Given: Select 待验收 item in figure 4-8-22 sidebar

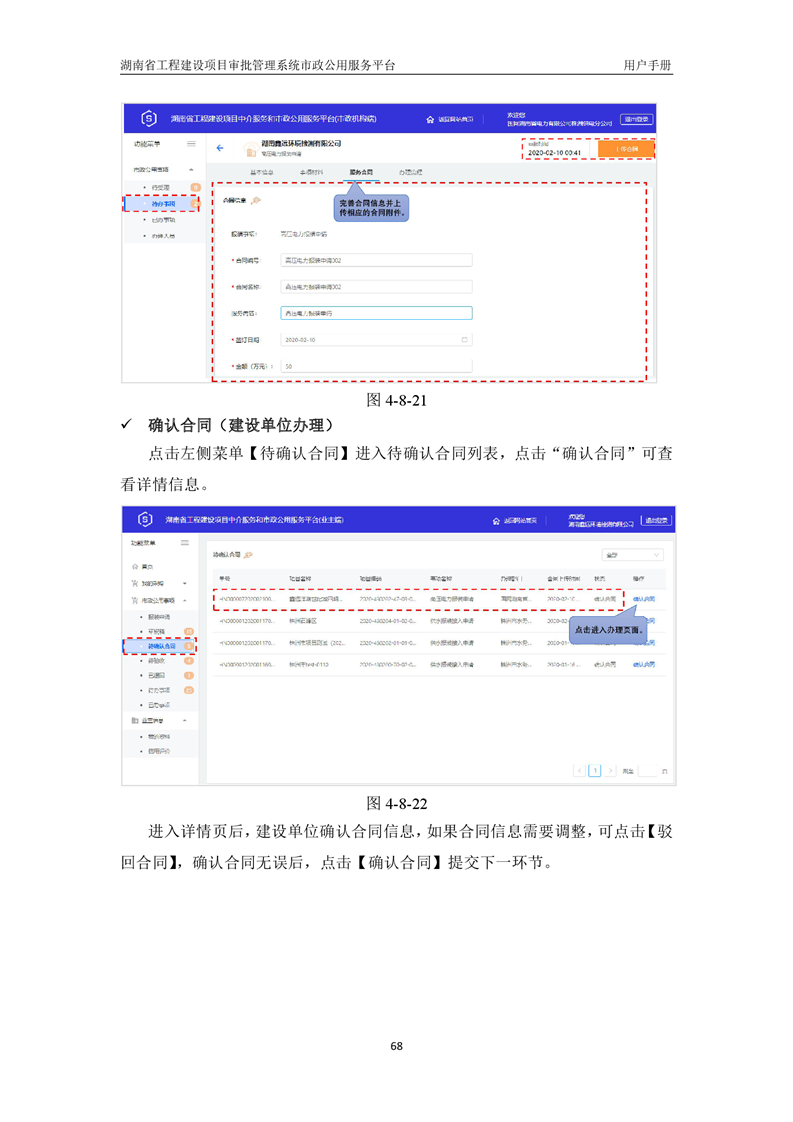Looking at the screenshot, I should tap(157, 661).
